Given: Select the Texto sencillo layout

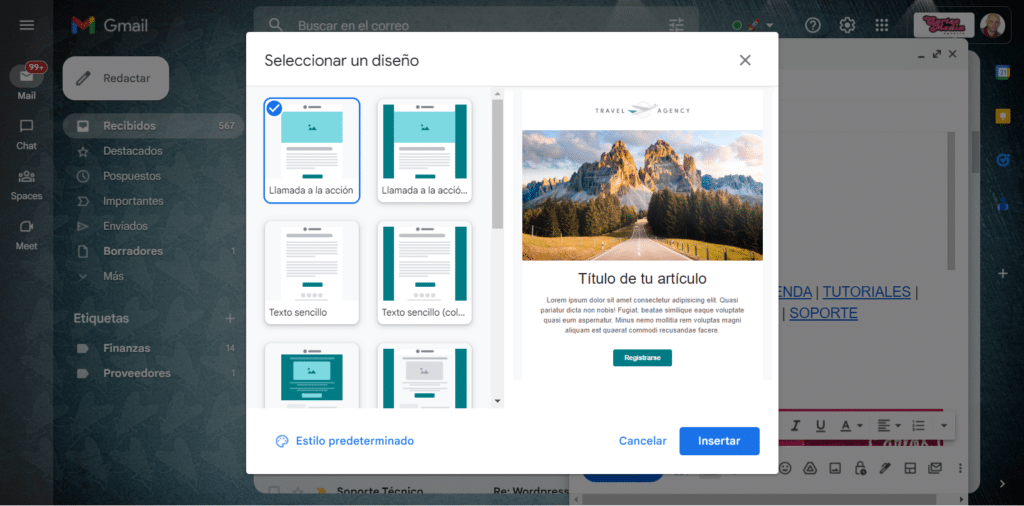Looking at the screenshot, I should [x=312, y=272].
